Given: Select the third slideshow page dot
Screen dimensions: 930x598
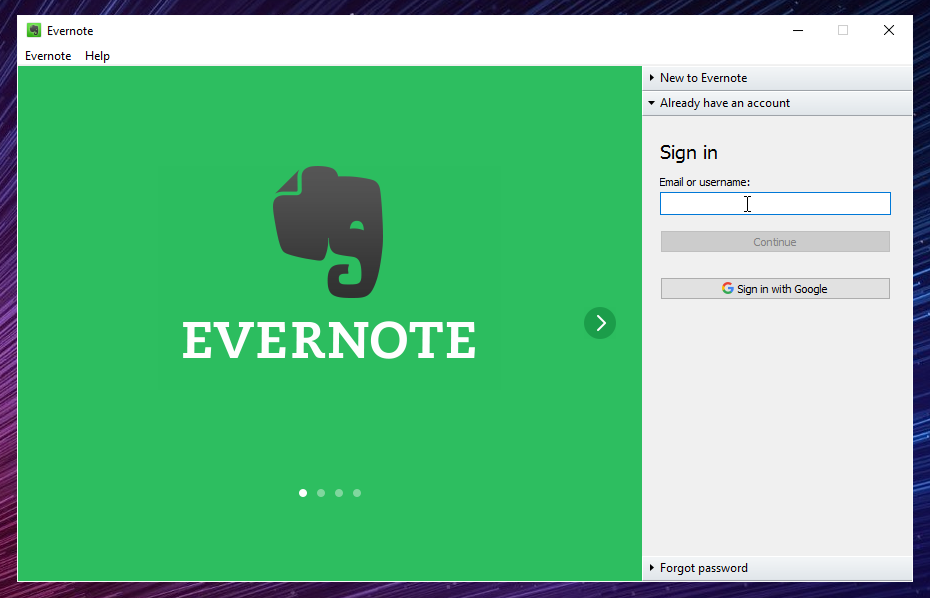Looking at the screenshot, I should click(x=339, y=493).
